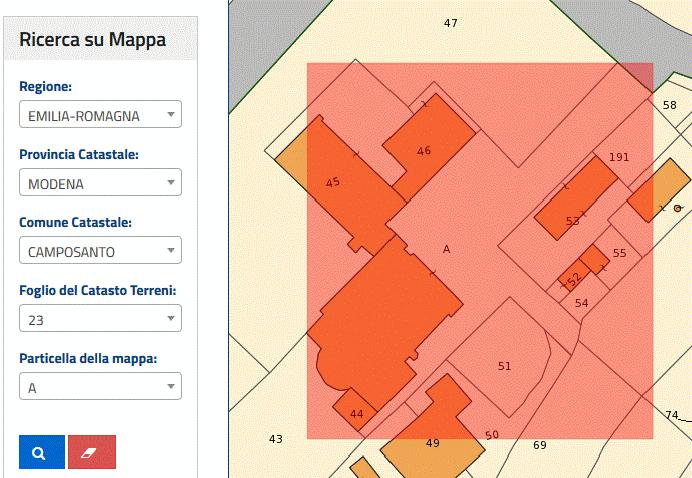The height and width of the screenshot is (478, 692).
Task: Open the Regione dropdown
Action: pyautogui.click(x=100, y=115)
